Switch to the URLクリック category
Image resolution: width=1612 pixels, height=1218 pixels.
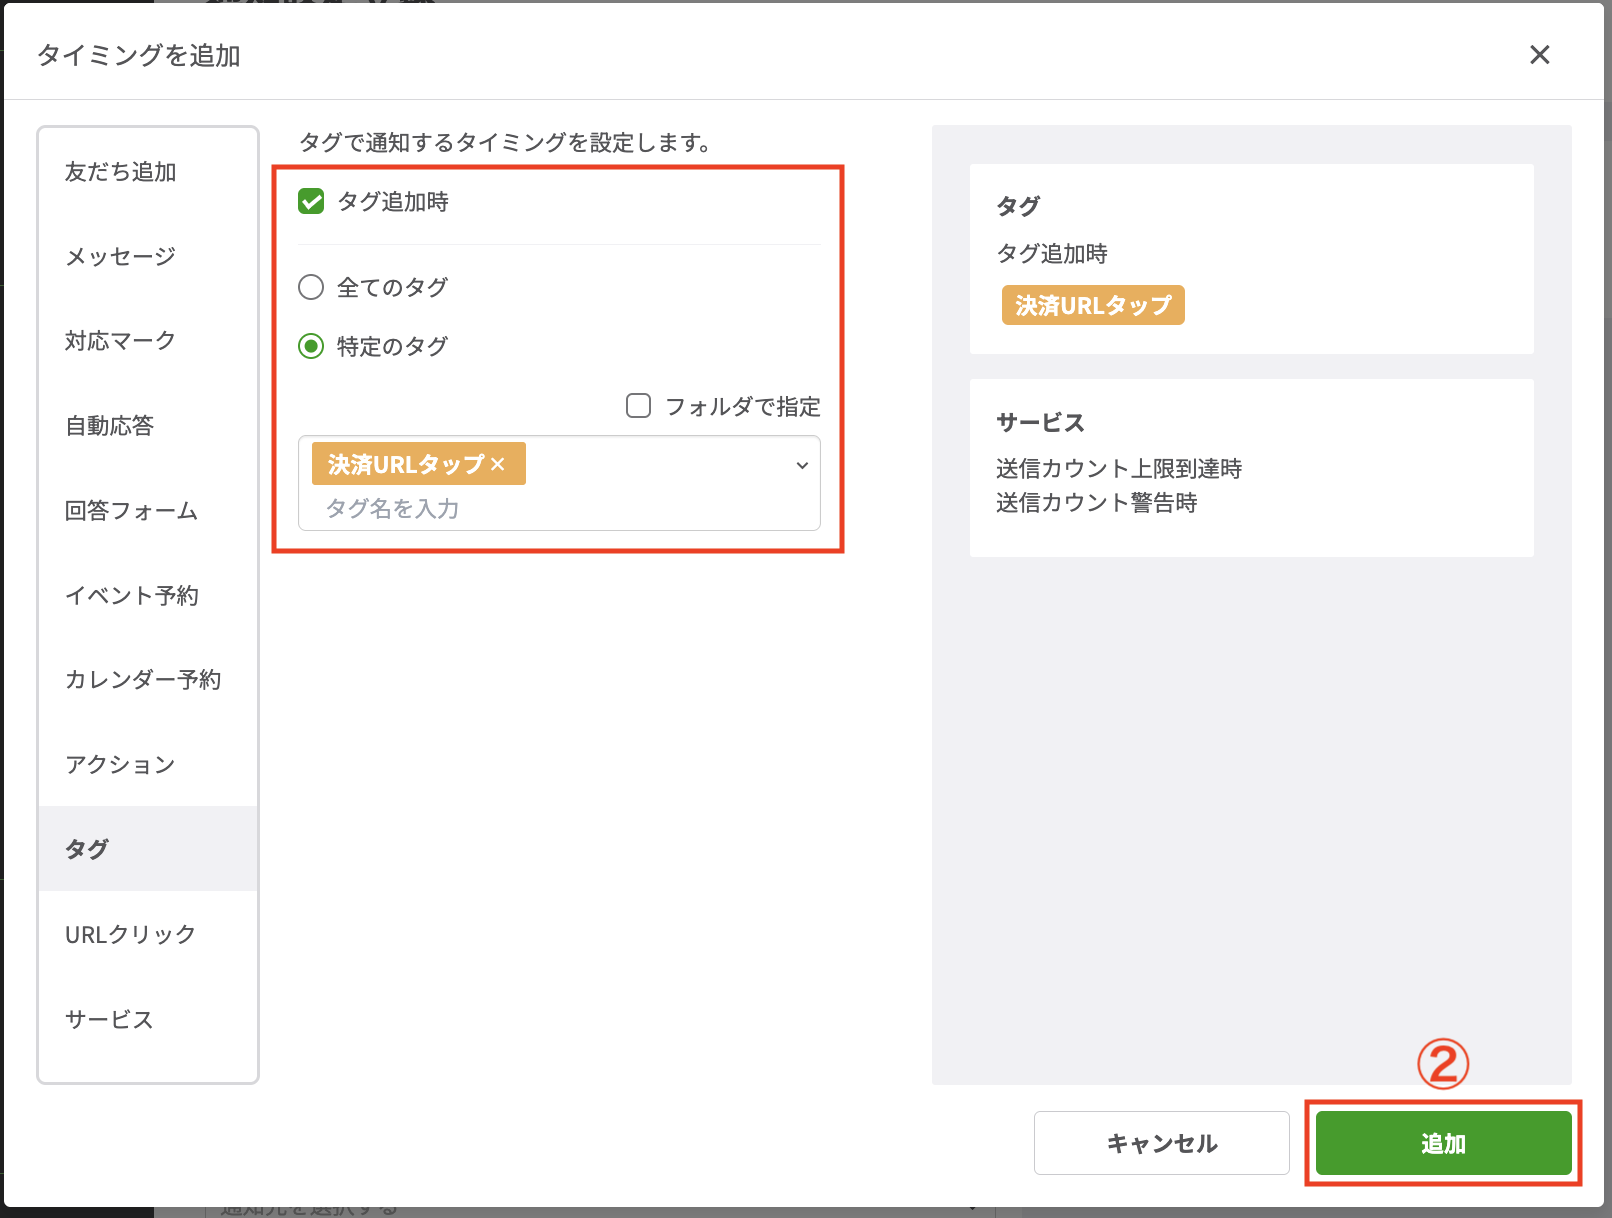(130, 934)
